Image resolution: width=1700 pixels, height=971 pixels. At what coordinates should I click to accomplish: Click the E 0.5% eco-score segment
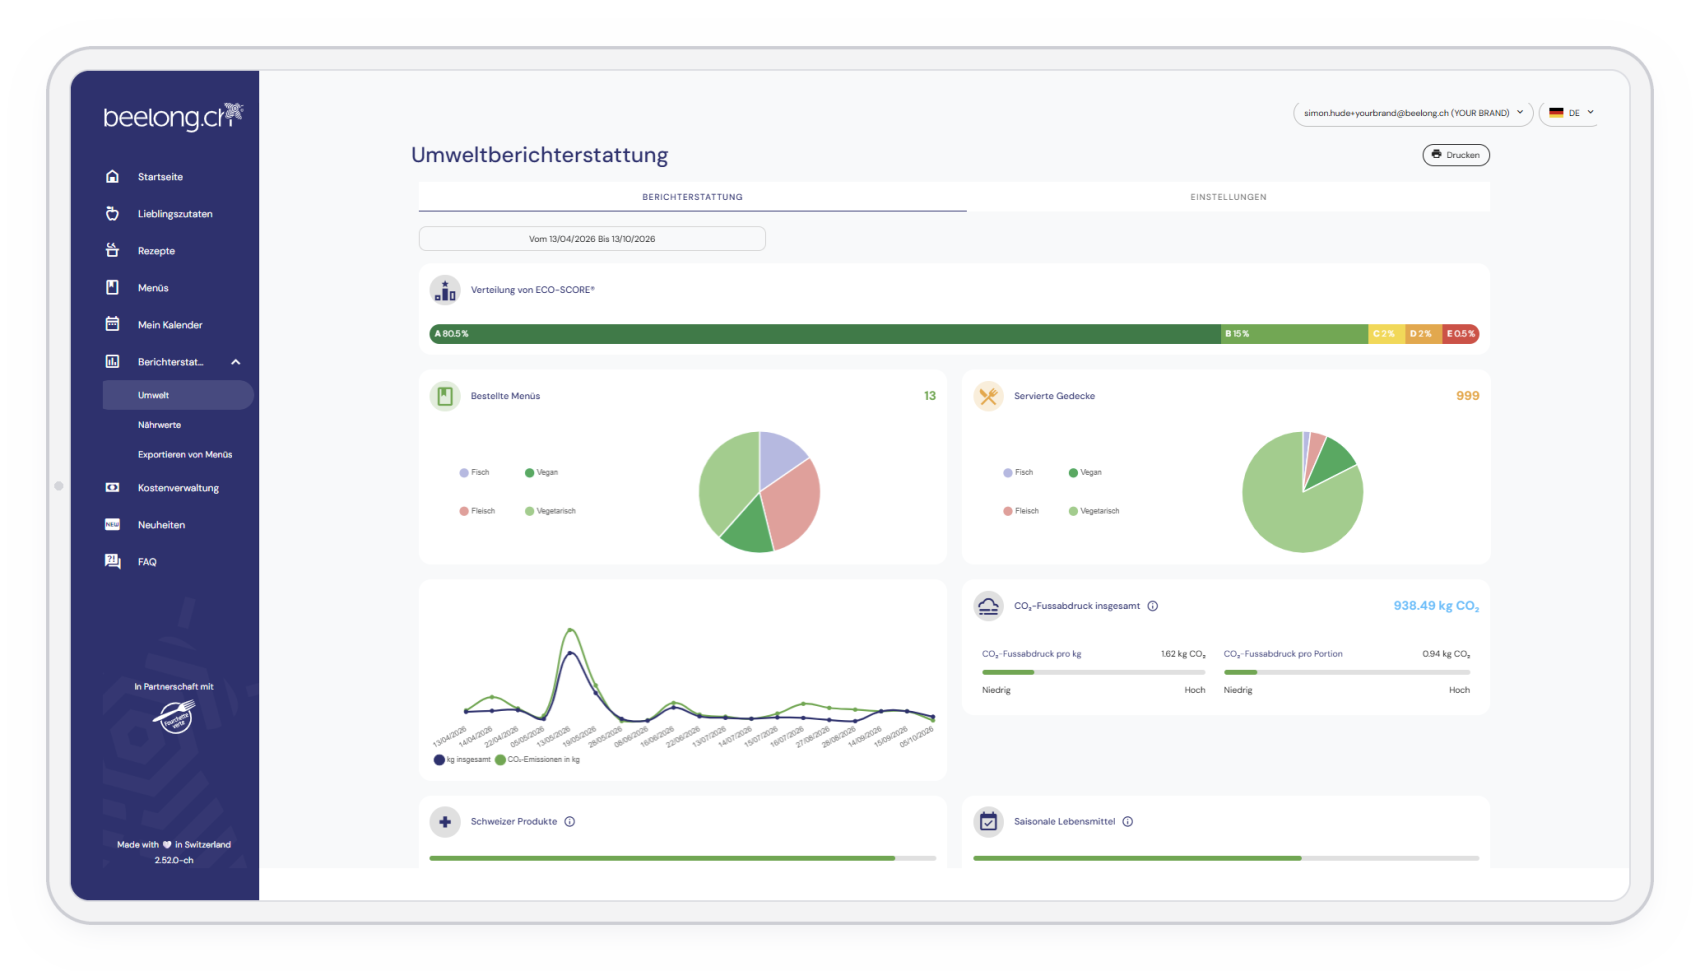(x=1461, y=334)
